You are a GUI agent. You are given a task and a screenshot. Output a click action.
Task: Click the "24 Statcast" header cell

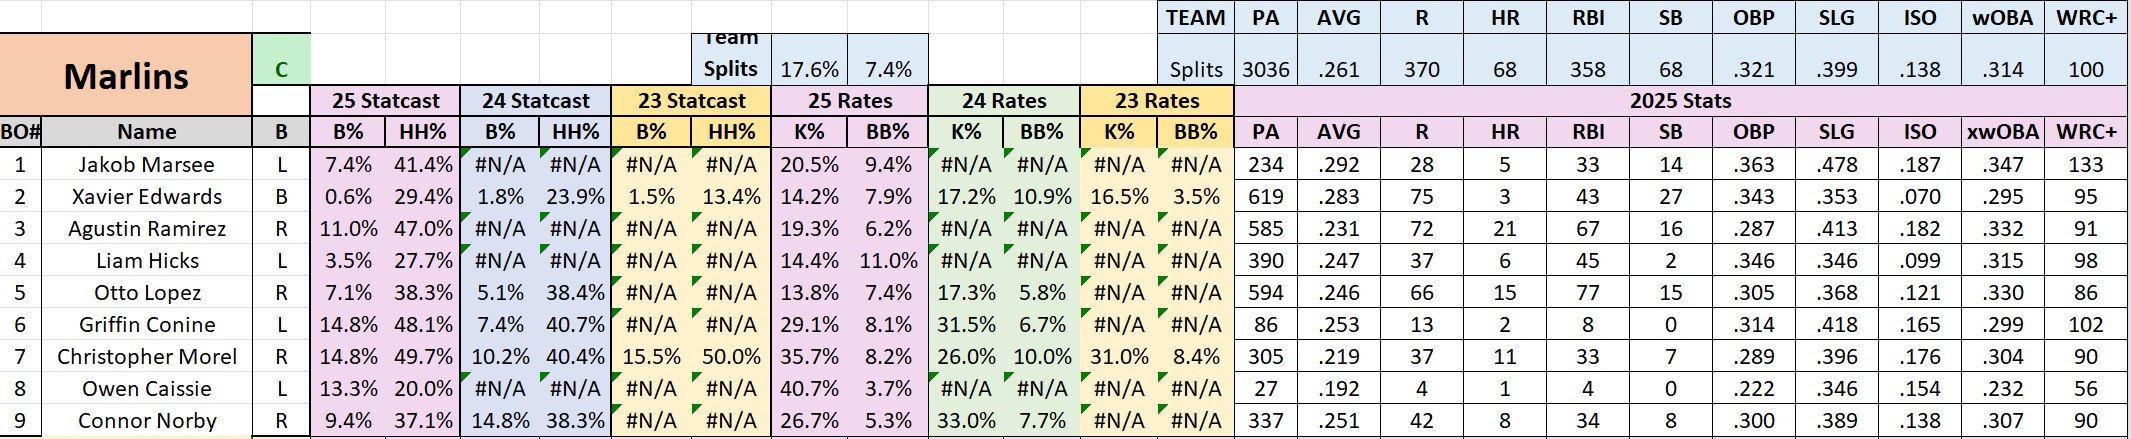[x=535, y=101]
